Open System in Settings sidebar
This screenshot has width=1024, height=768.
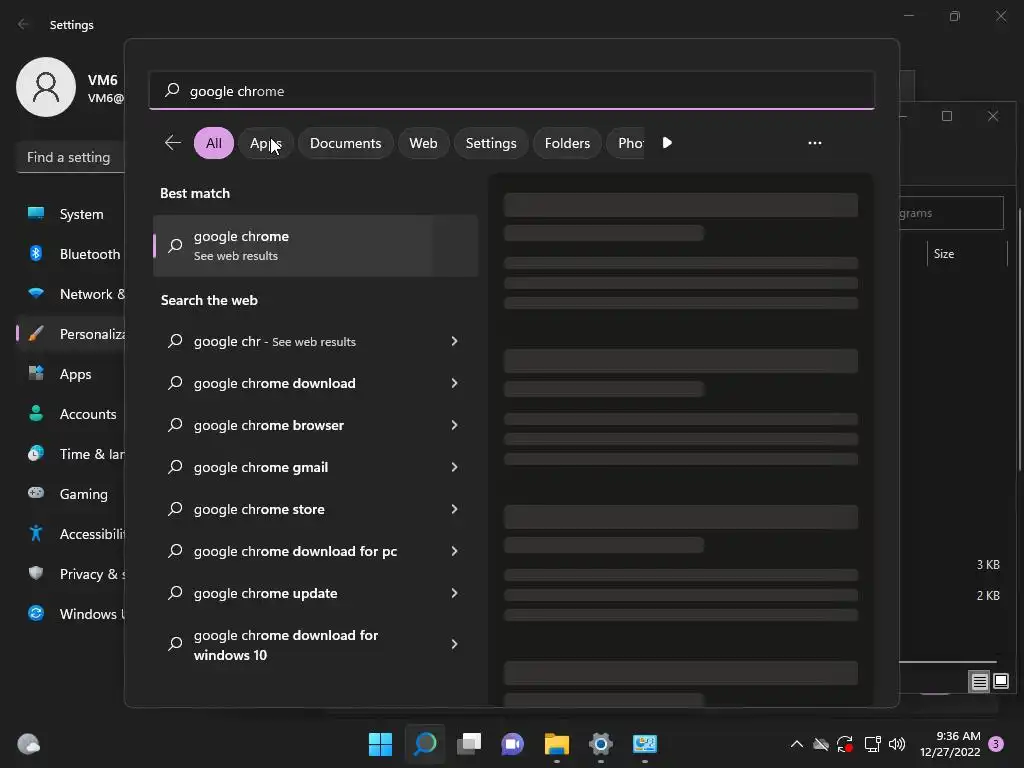pos(71,214)
